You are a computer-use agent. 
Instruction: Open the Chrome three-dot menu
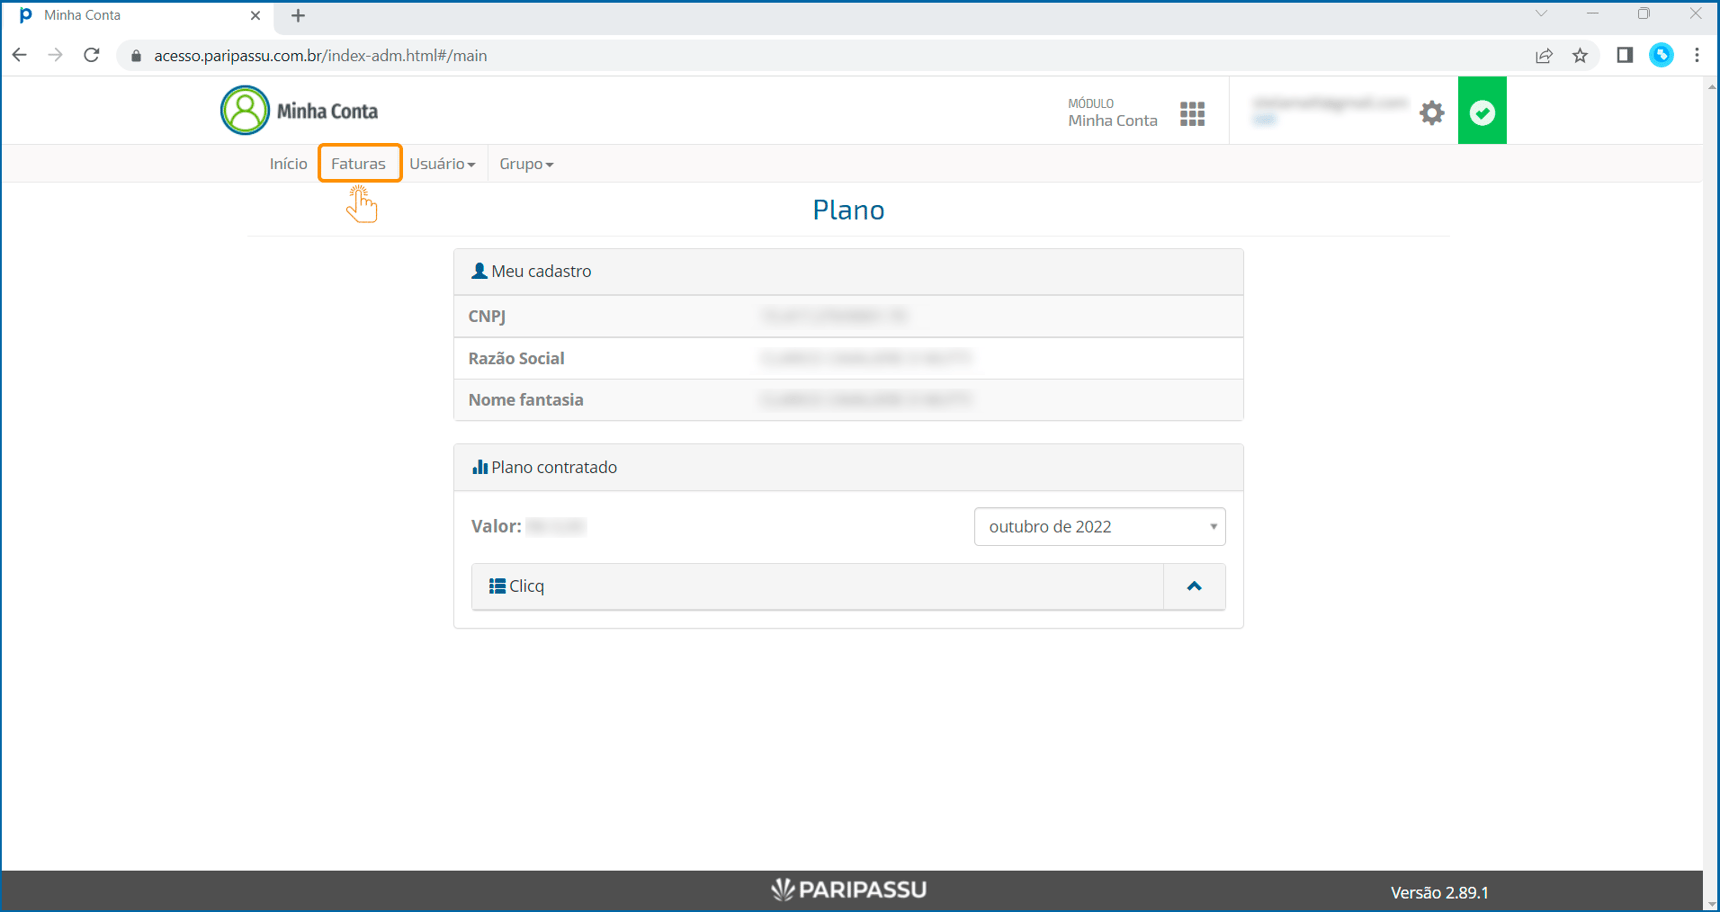1697,56
